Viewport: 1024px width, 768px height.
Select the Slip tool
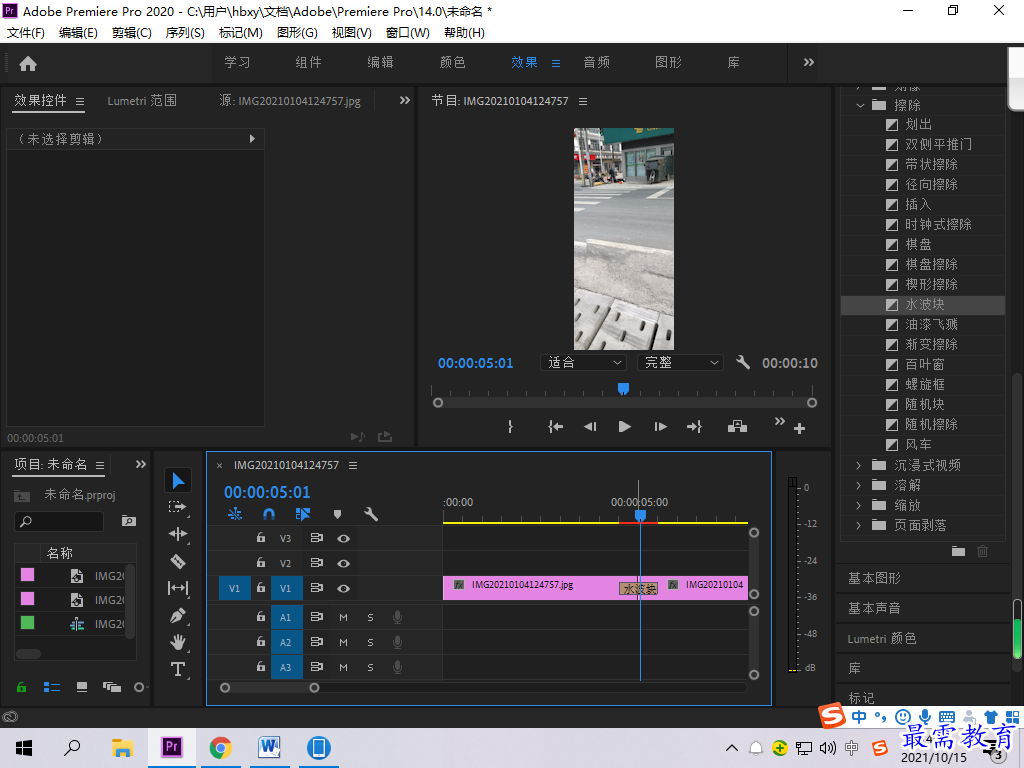tap(178, 588)
